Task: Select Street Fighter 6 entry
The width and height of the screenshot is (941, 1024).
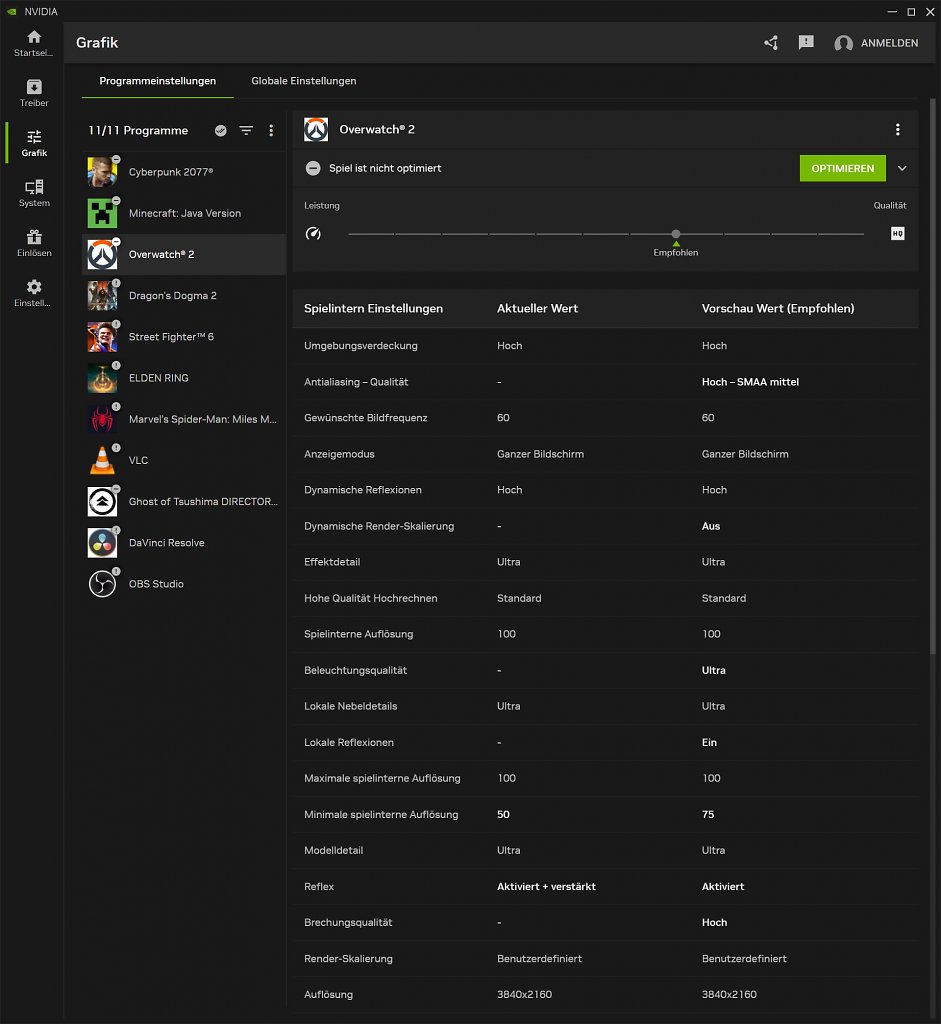Action: pos(184,336)
